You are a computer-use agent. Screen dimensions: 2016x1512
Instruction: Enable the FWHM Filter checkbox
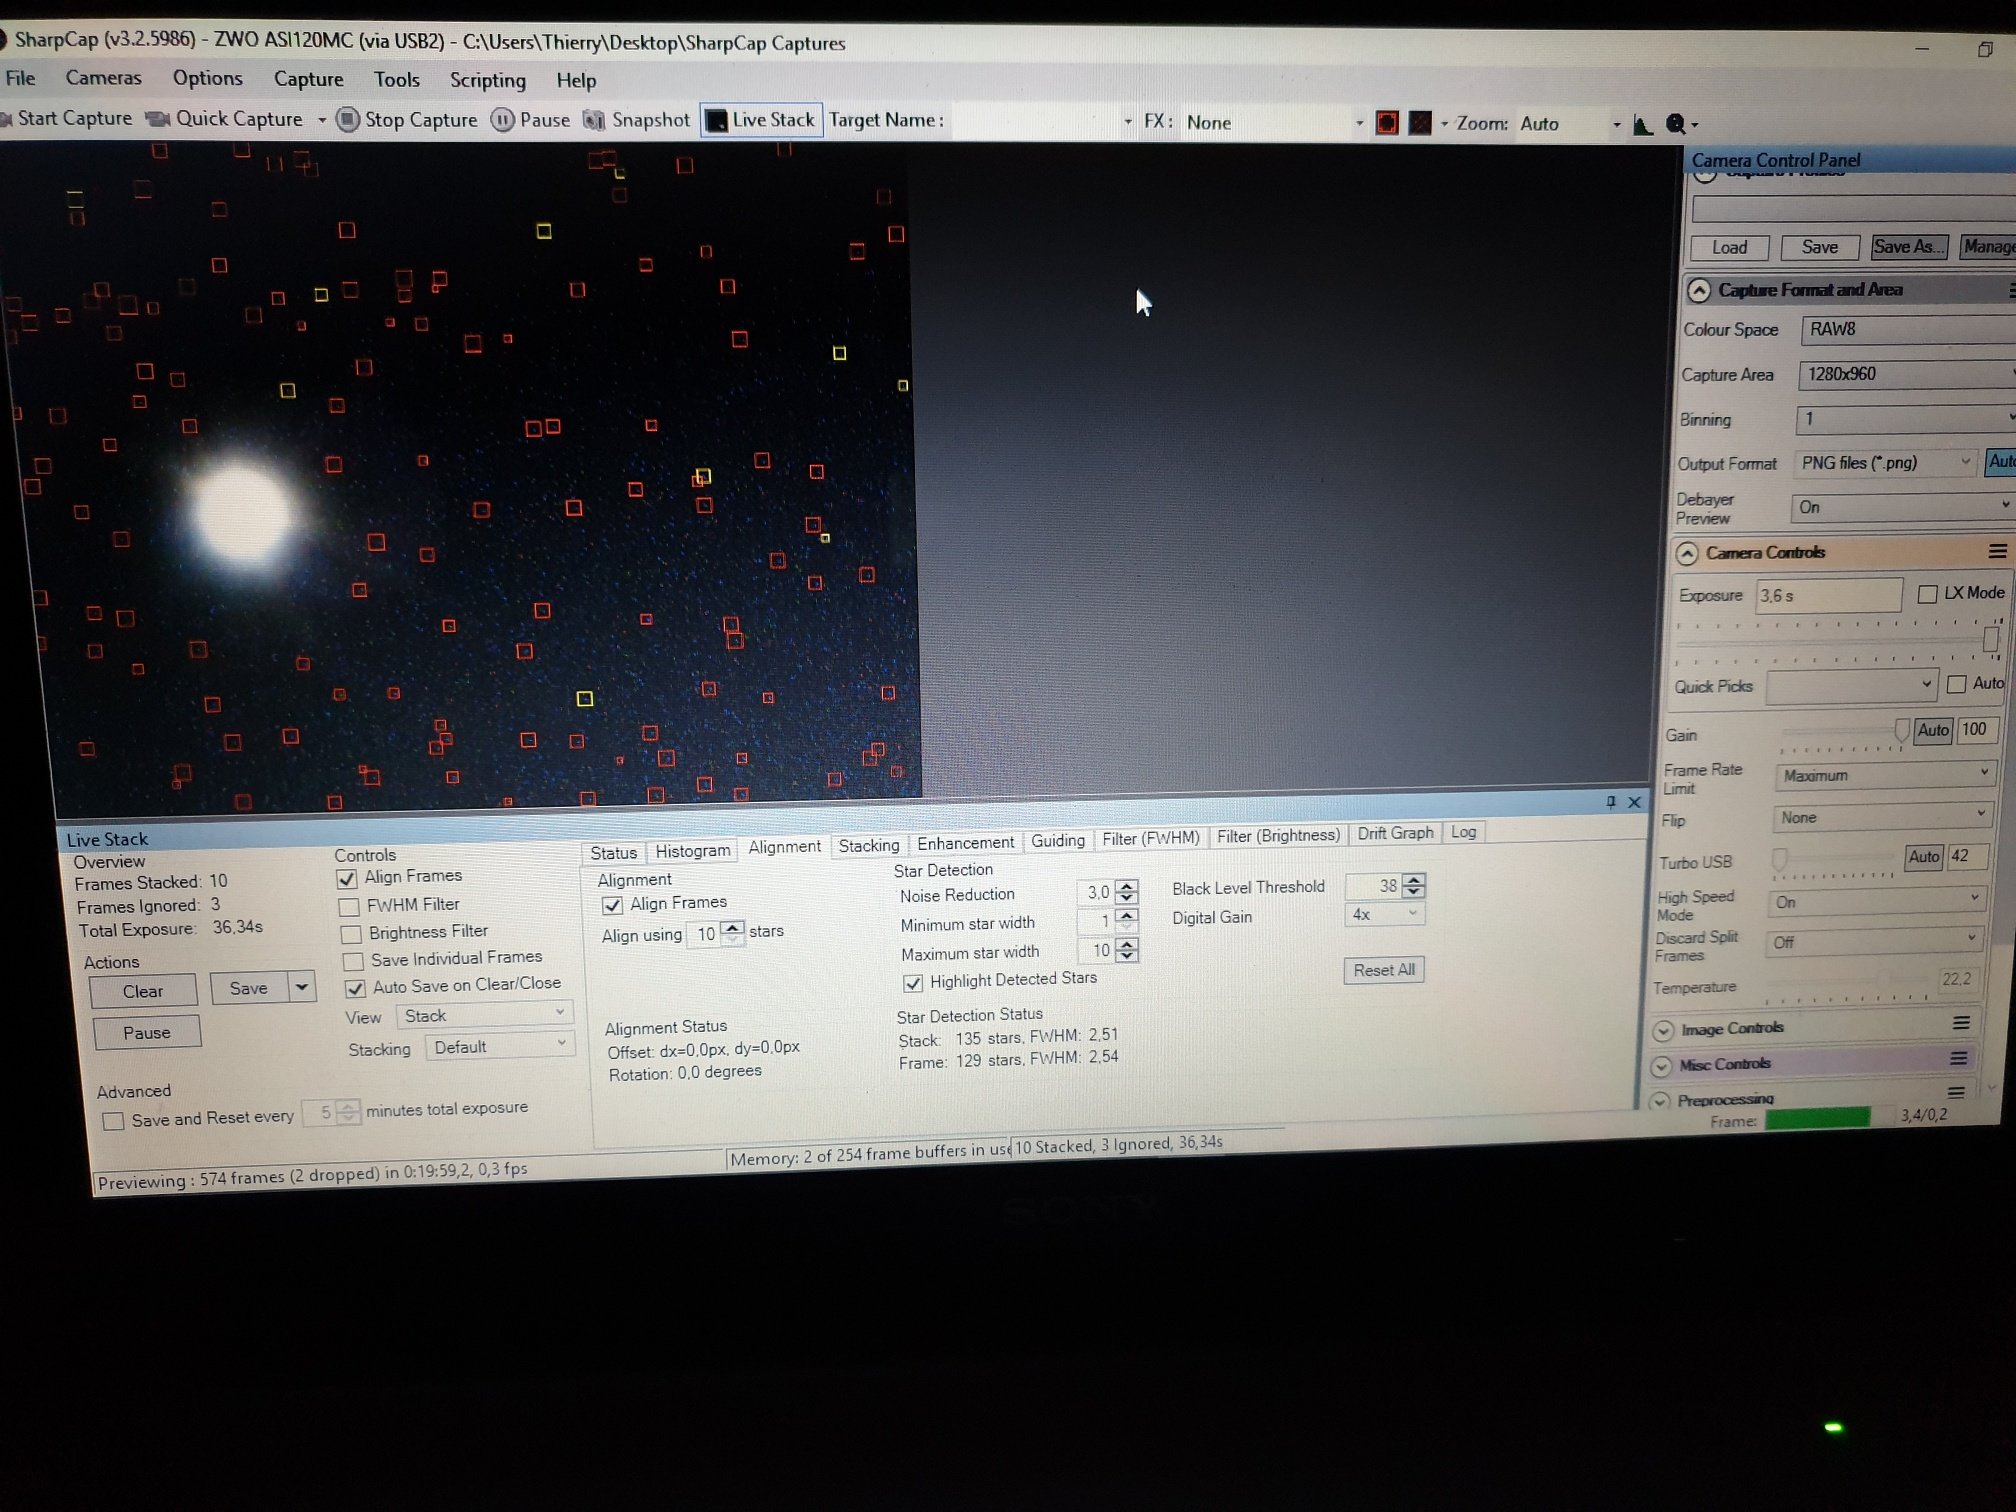[x=350, y=907]
